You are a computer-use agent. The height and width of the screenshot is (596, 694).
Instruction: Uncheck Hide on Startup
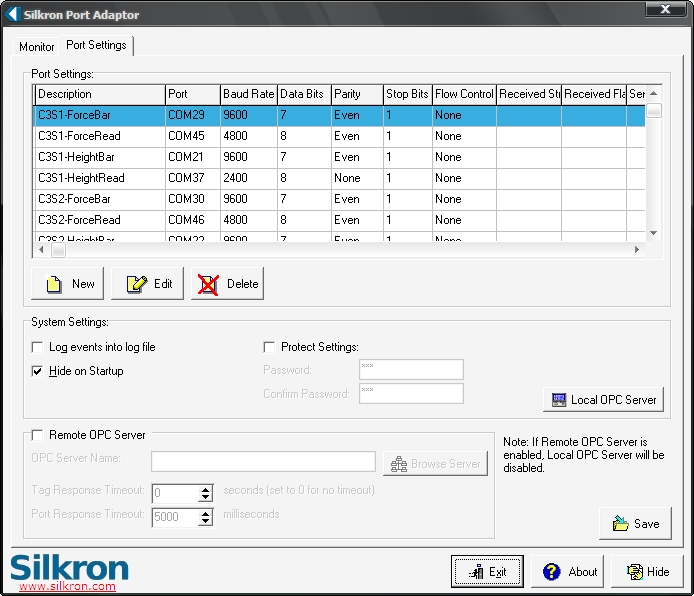[37, 371]
